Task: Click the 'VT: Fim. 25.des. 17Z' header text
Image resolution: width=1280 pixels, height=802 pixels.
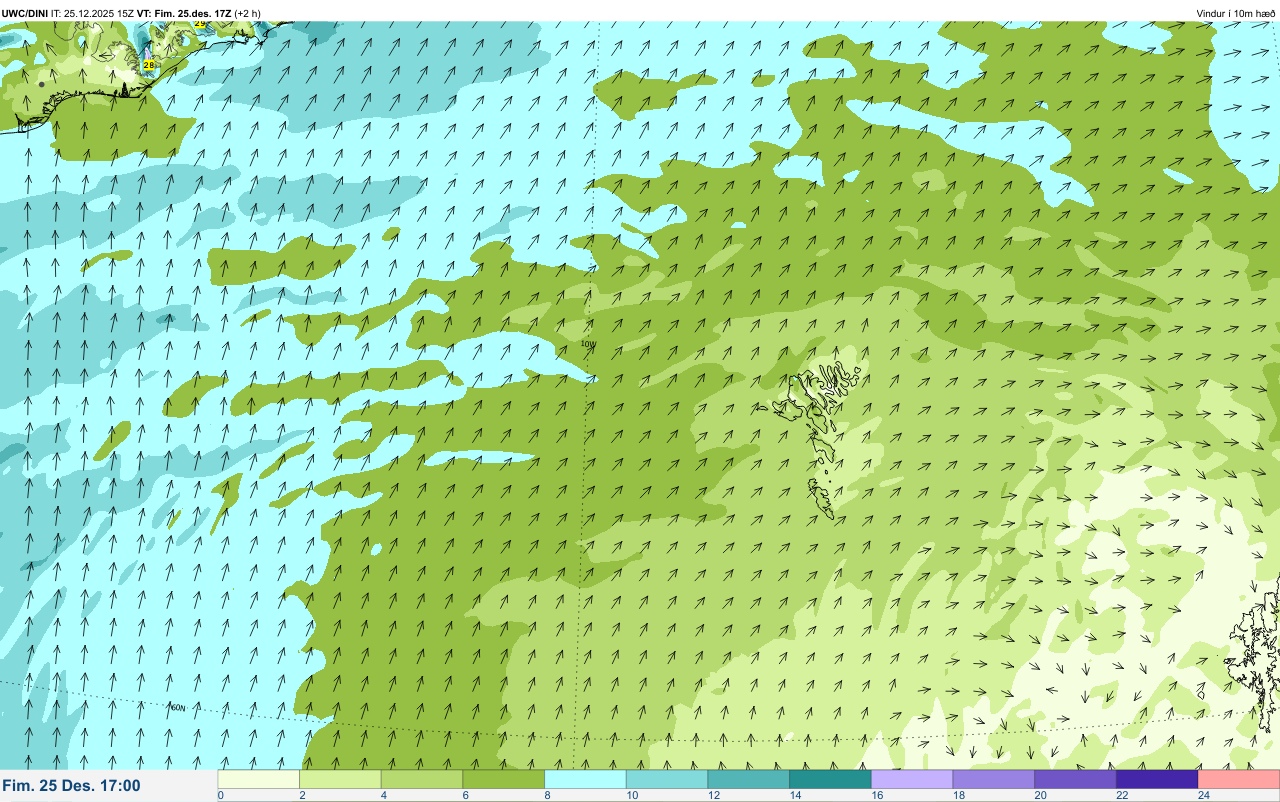Action: click(184, 14)
